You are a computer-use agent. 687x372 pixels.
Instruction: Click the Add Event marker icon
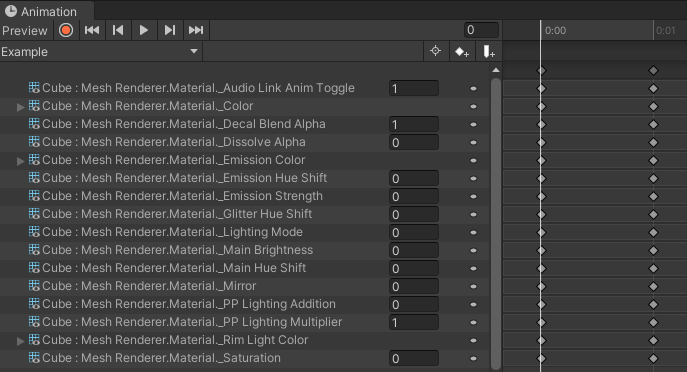point(489,52)
